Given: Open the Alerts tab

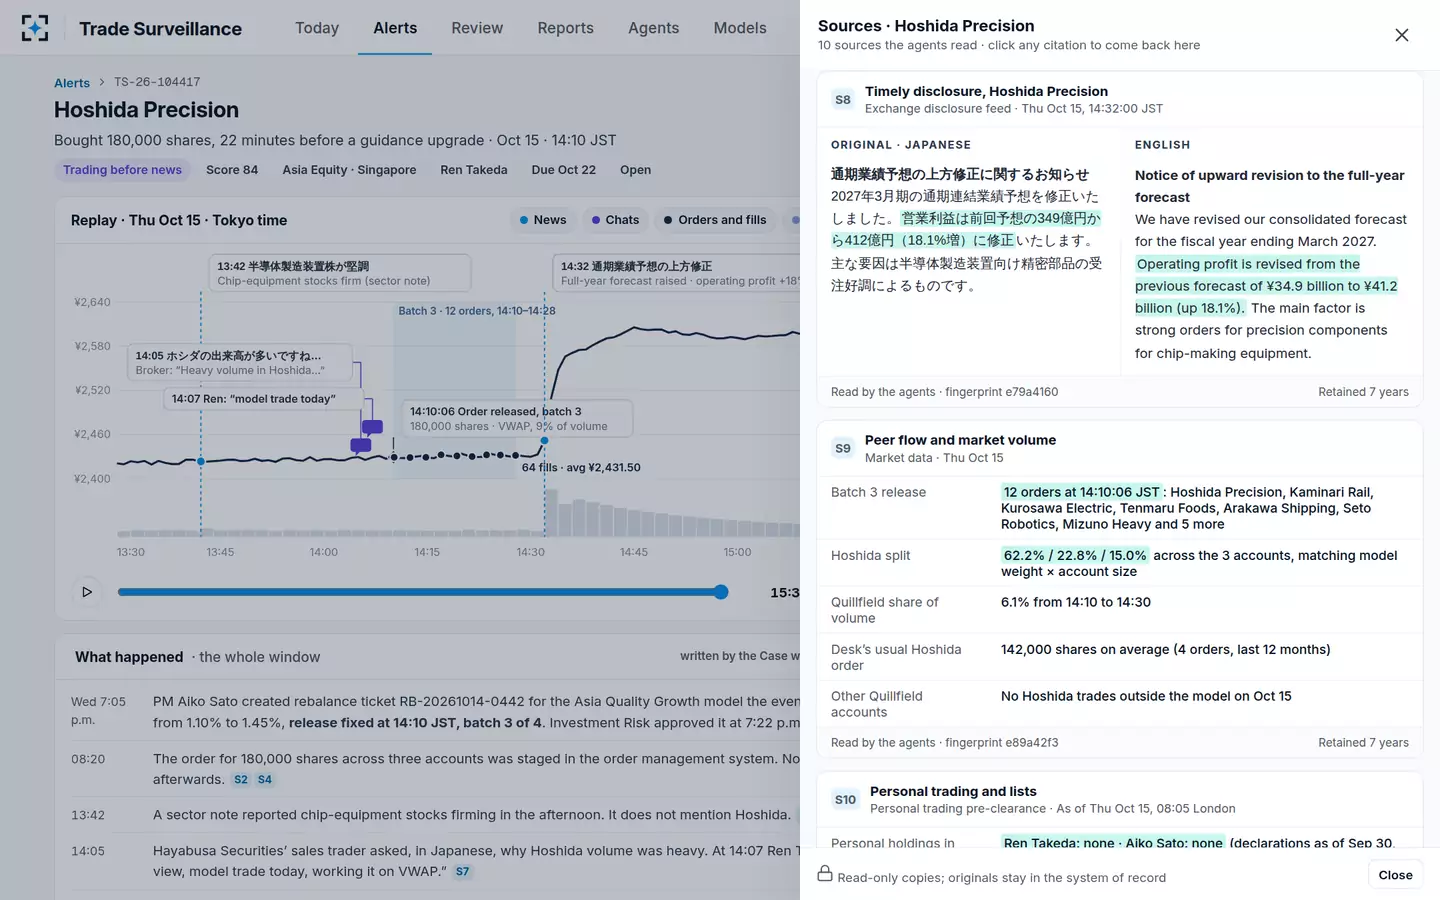Looking at the screenshot, I should [x=395, y=28].
